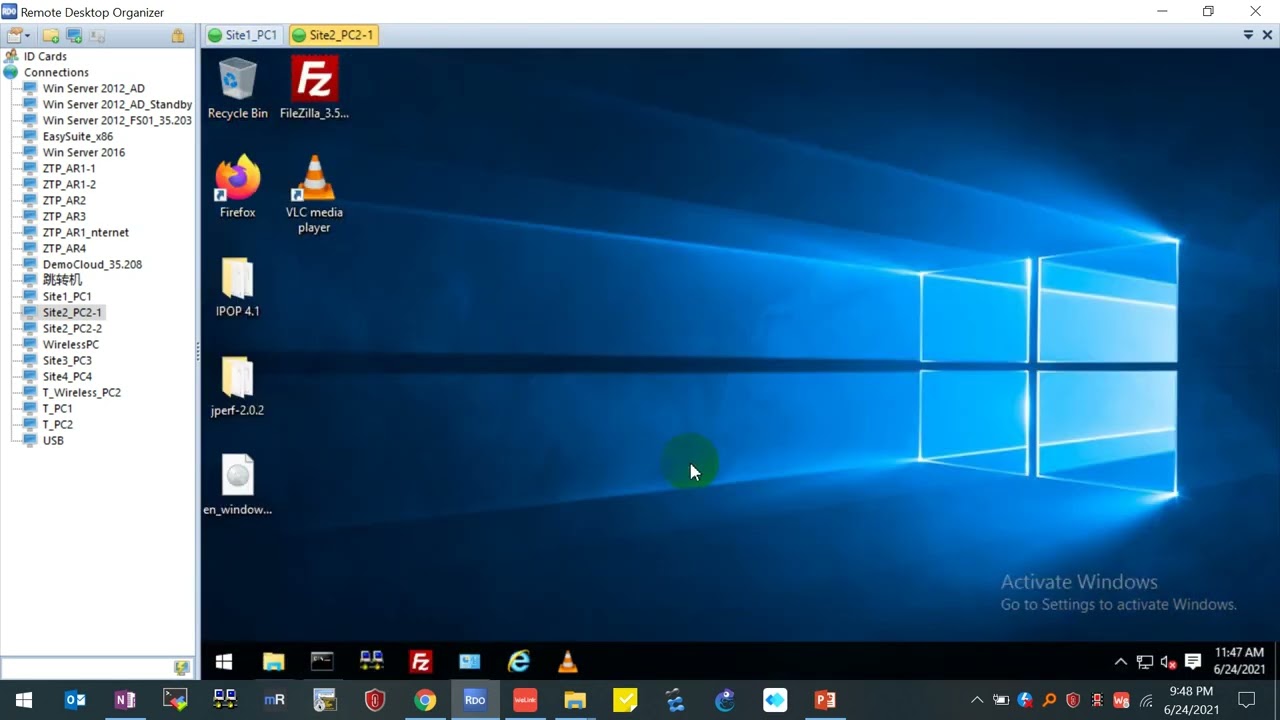This screenshot has height=720, width=1280.
Task: Open Internet Explorer in remote taskbar
Action: tap(518, 661)
